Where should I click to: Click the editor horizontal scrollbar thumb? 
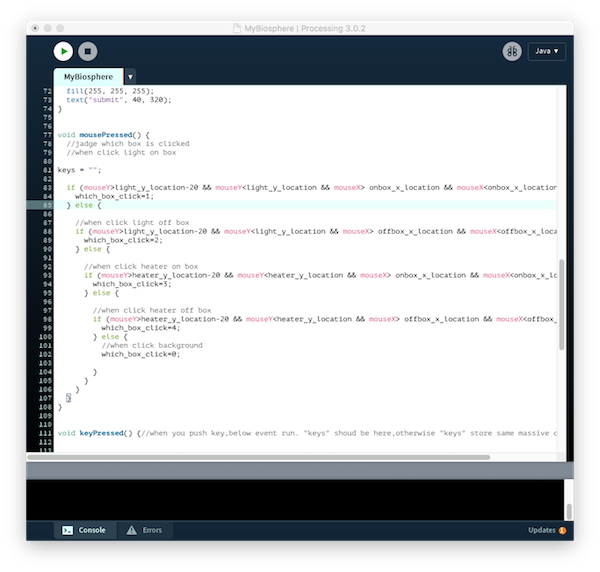259,457
